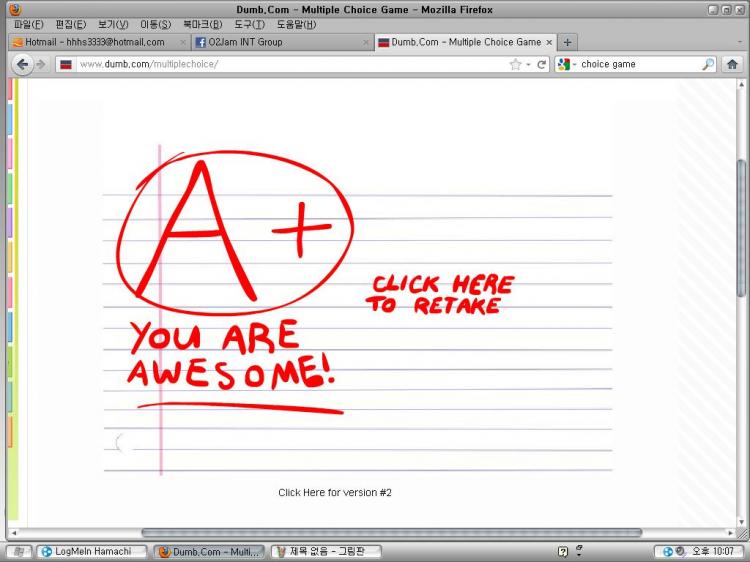Close the Dumb.Com Multiple Choice Game tab

click(x=549, y=42)
